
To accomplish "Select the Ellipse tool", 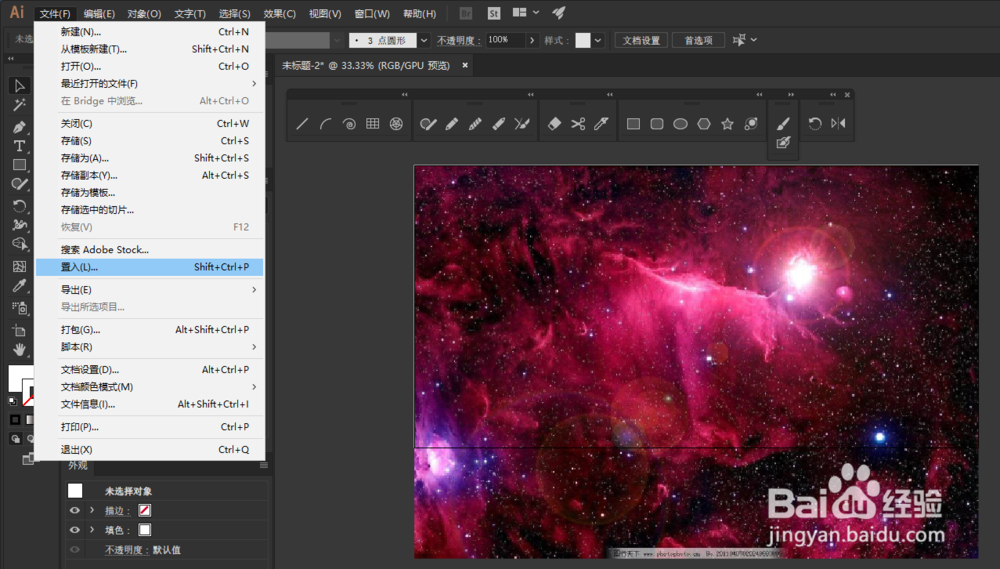I will pyautogui.click(x=680, y=124).
